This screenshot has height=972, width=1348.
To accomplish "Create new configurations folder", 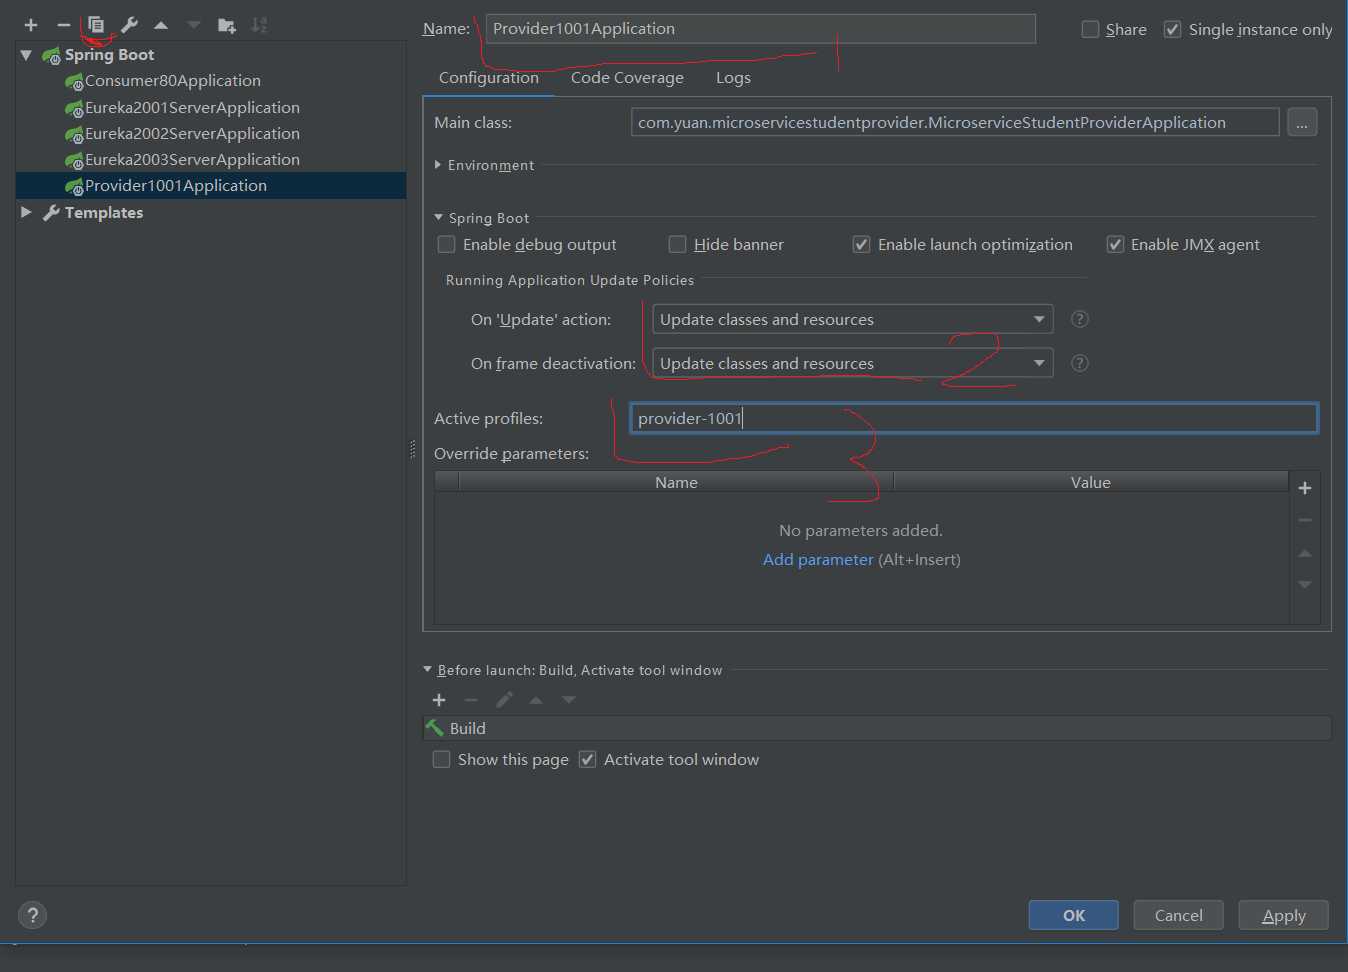I will tap(227, 25).
